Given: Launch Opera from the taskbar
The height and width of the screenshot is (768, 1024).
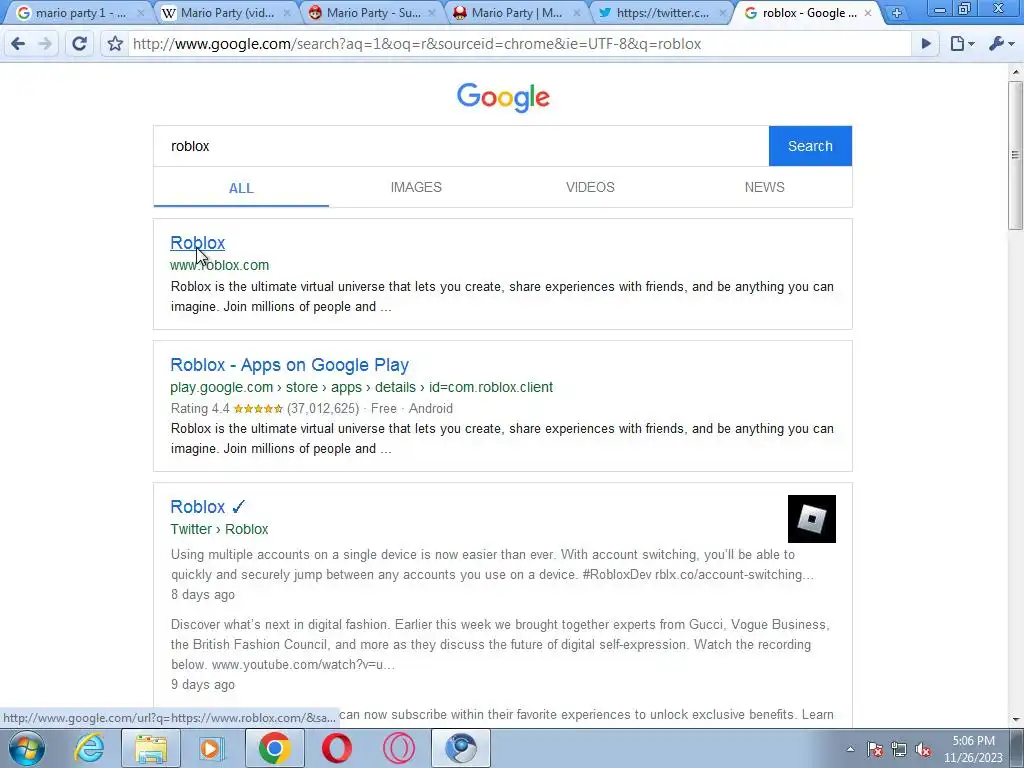Looking at the screenshot, I should tap(336, 748).
